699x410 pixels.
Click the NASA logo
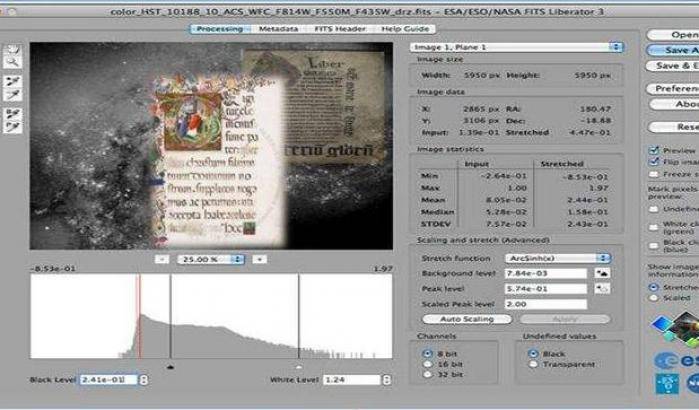coord(692,384)
